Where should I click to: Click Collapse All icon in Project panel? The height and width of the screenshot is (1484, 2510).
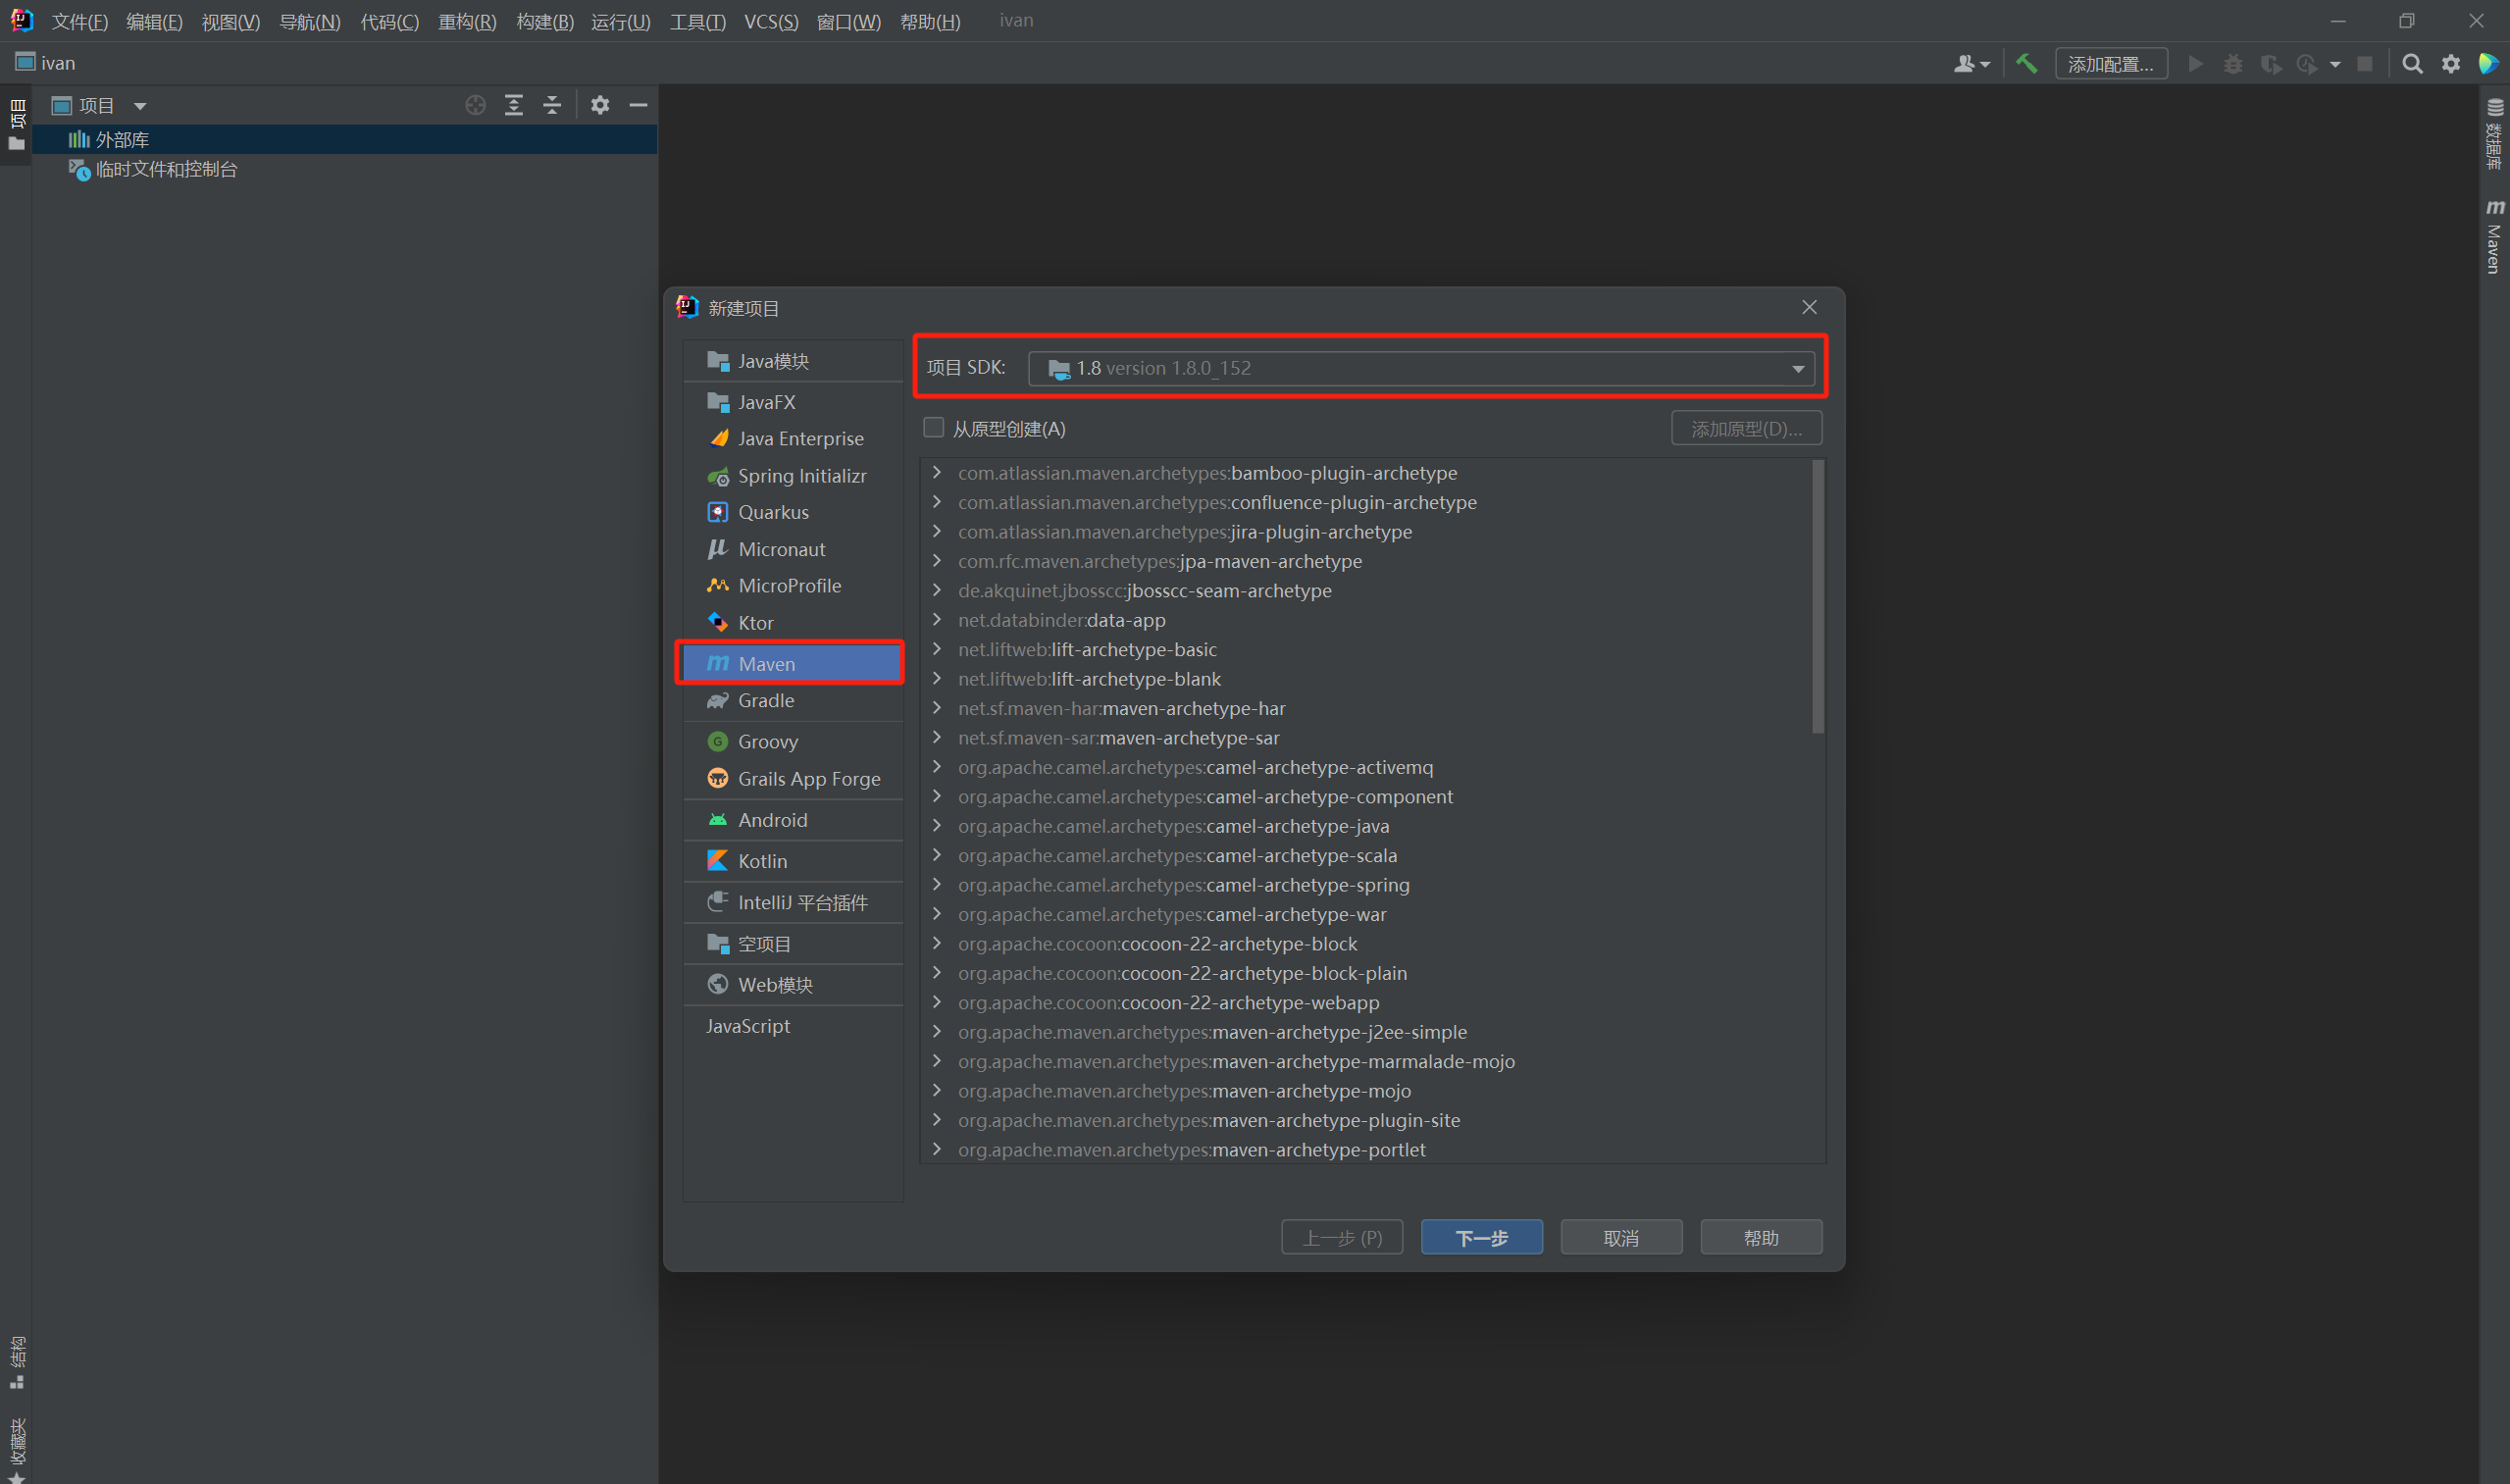(x=552, y=105)
